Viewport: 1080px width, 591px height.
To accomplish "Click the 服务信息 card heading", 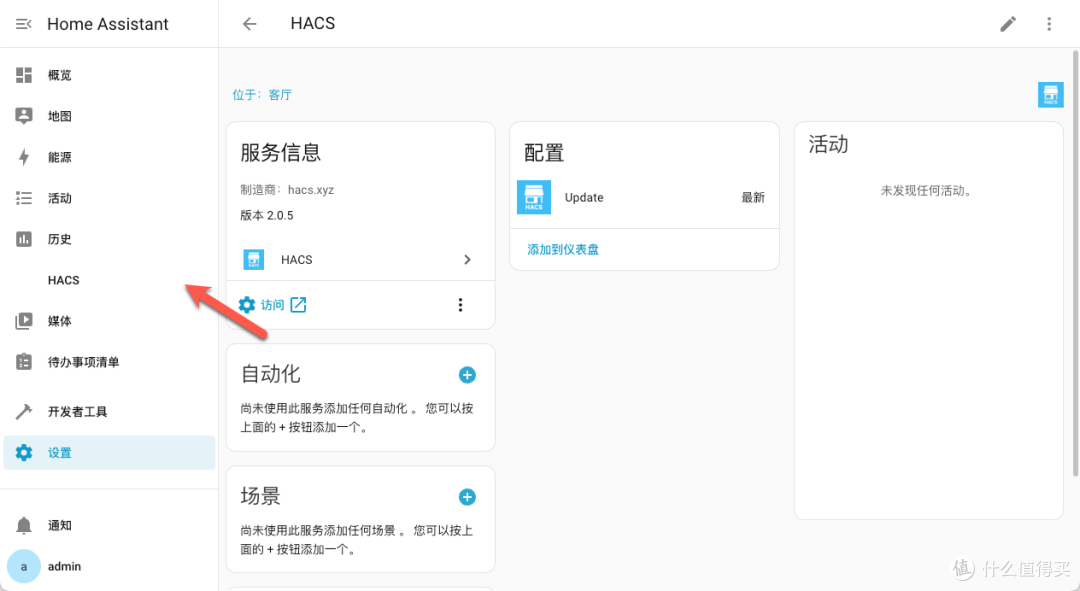I will coord(280,152).
